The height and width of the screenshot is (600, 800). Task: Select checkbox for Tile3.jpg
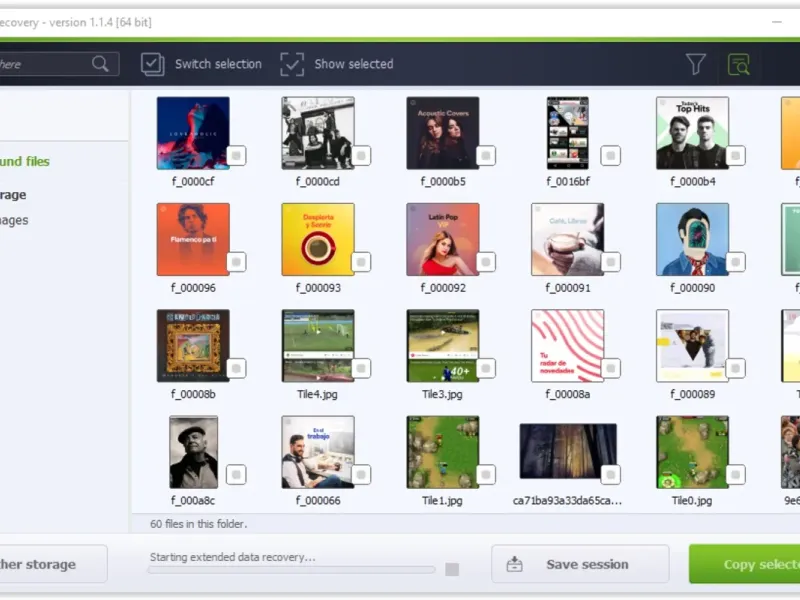coord(486,368)
